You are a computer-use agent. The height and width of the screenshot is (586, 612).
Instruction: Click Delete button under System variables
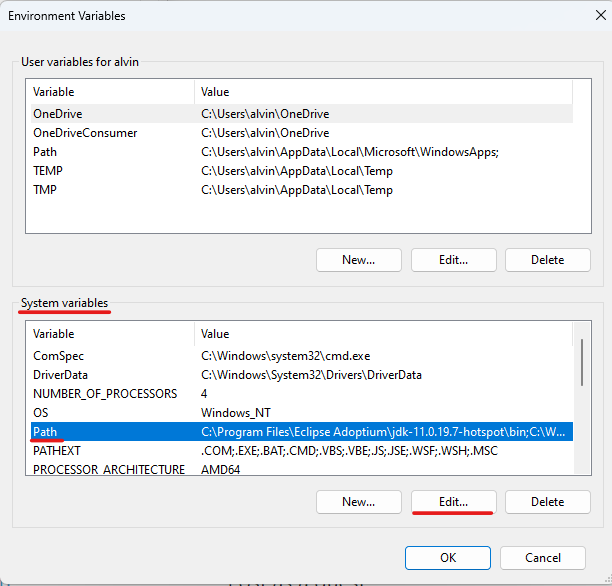547,502
